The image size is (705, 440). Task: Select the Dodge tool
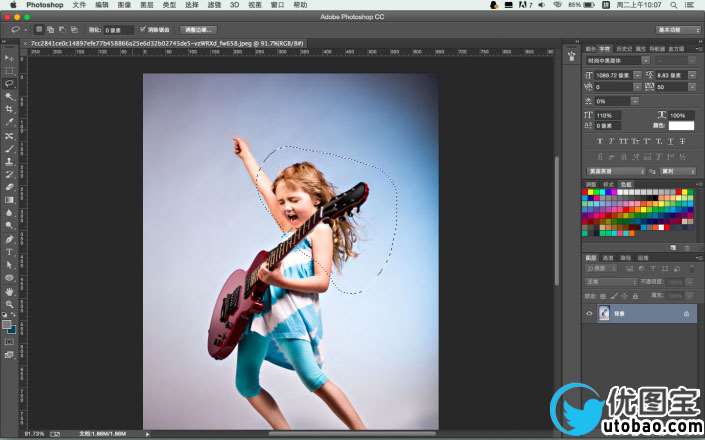pos(9,226)
